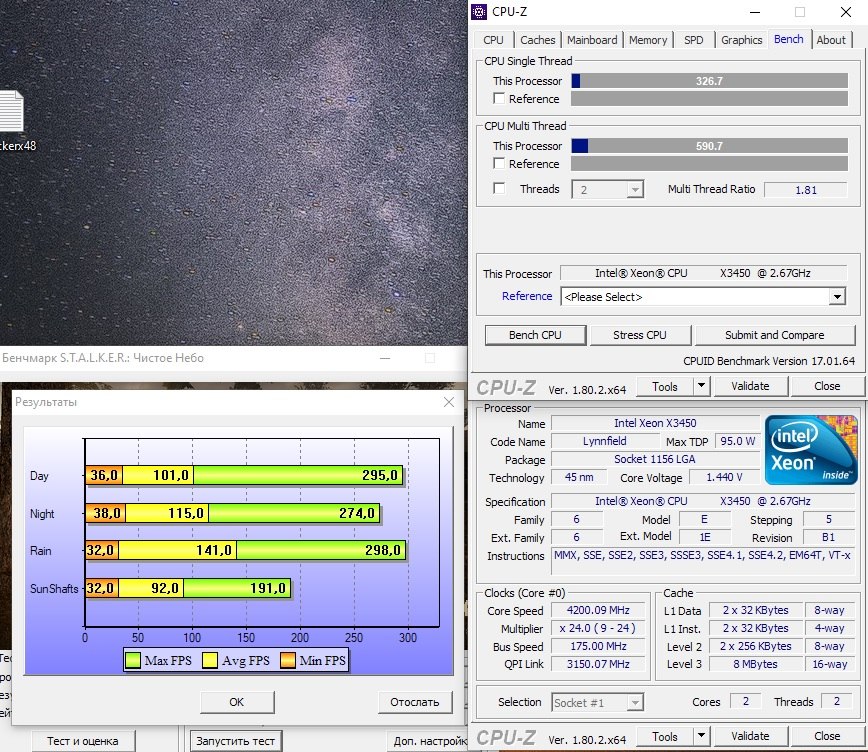Click Validate in lower CPU-Z window
The height and width of the screenshot is (752, 868).
tap(750, 736)
